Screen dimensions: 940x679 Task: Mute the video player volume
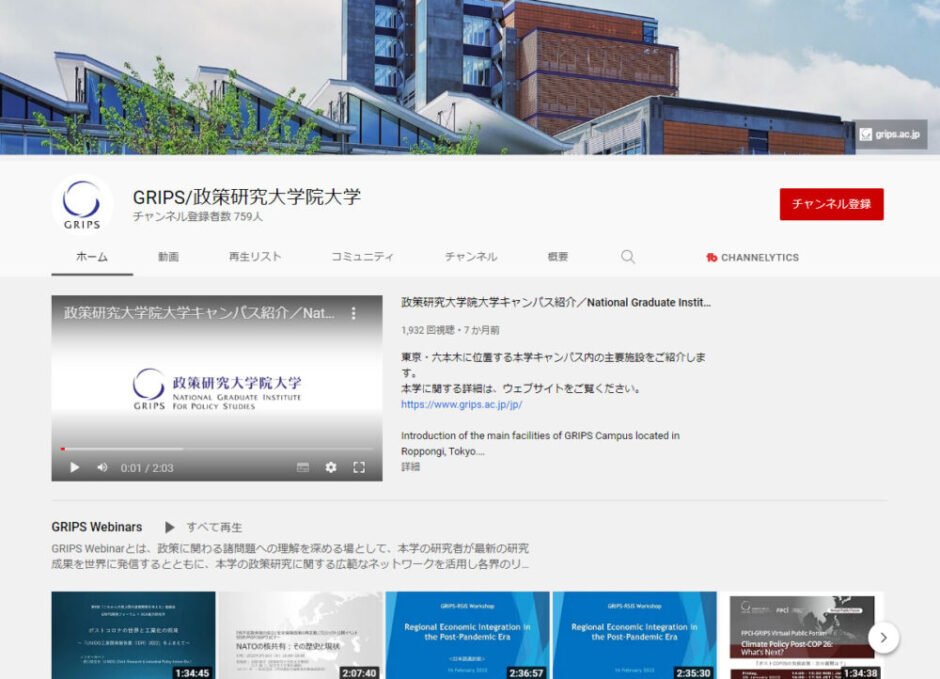tap(102, 467)
